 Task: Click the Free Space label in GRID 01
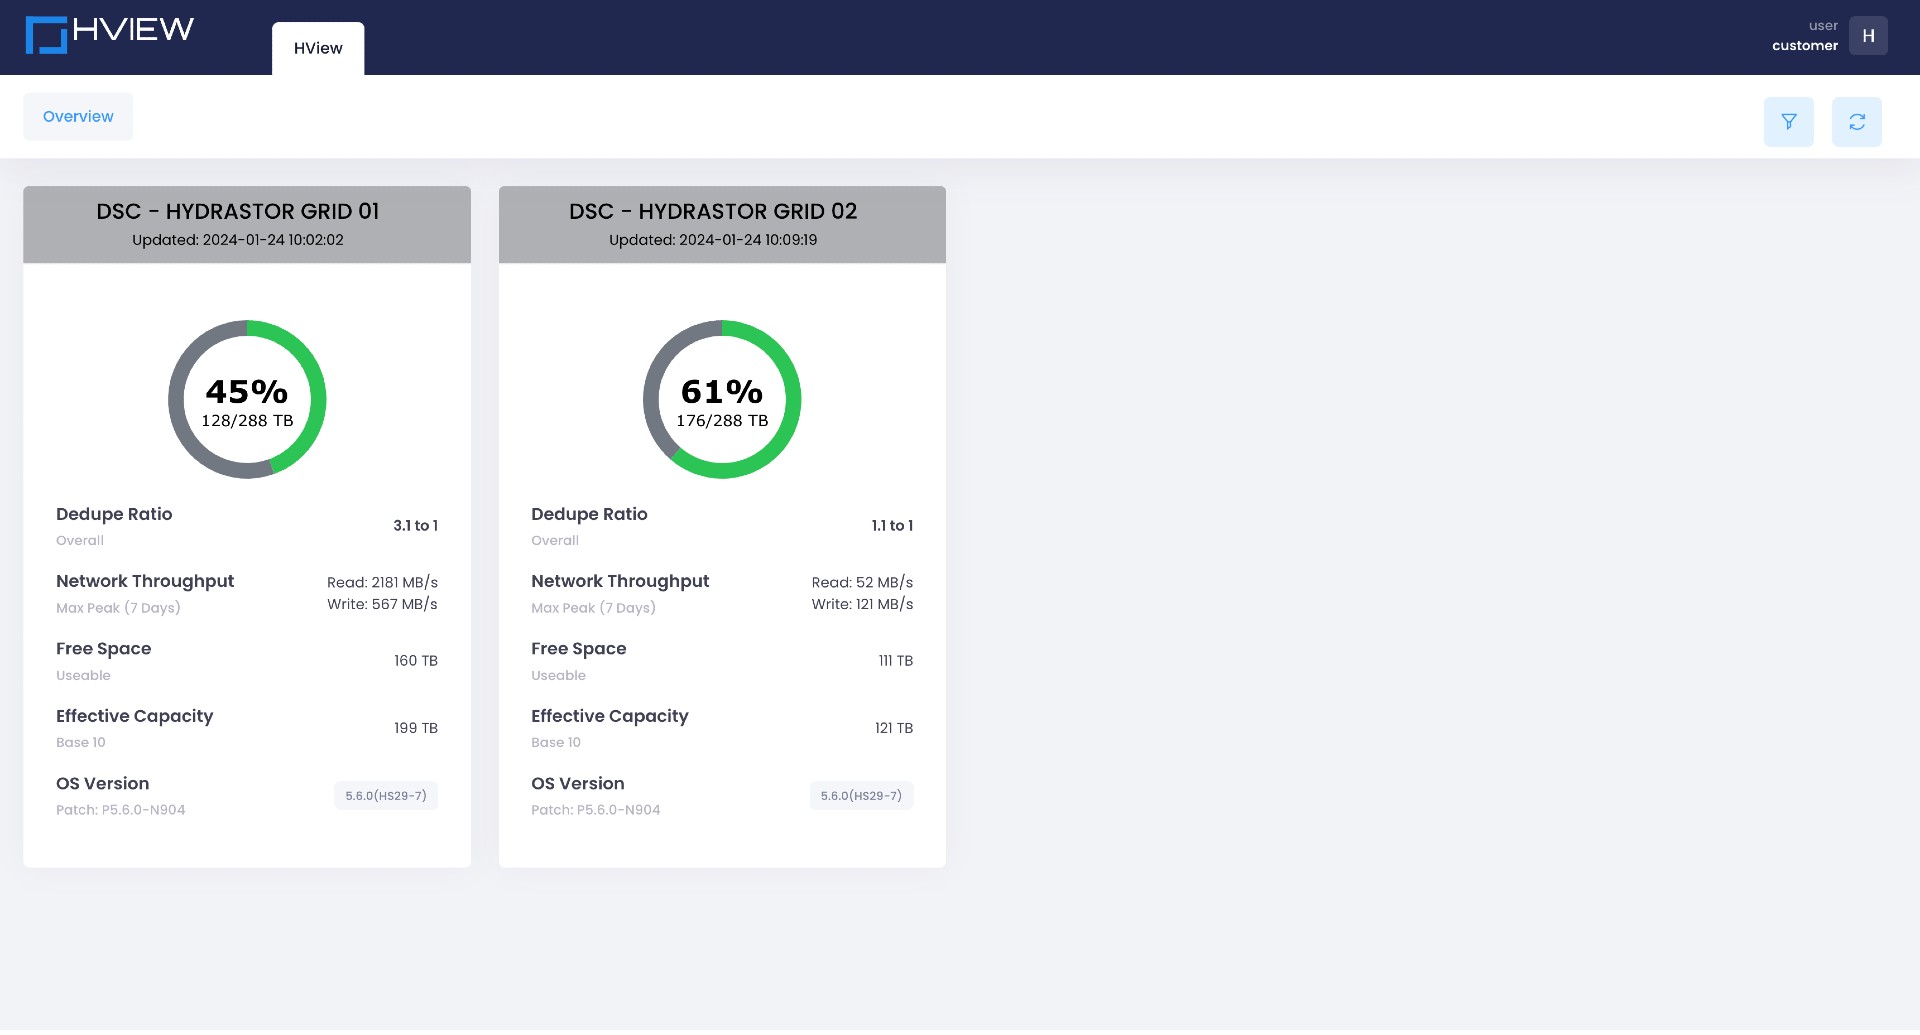[104, 649]
